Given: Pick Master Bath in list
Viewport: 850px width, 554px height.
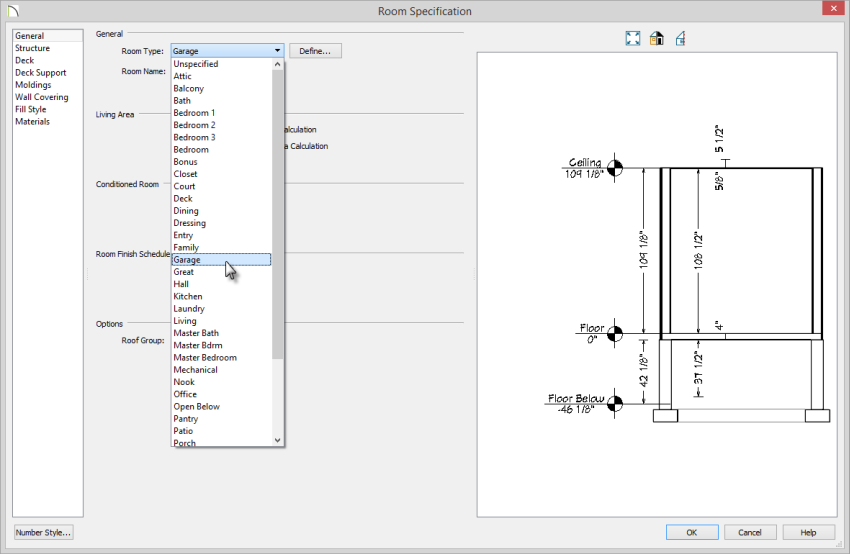Looking at the screenshot, I should [221, 333].
